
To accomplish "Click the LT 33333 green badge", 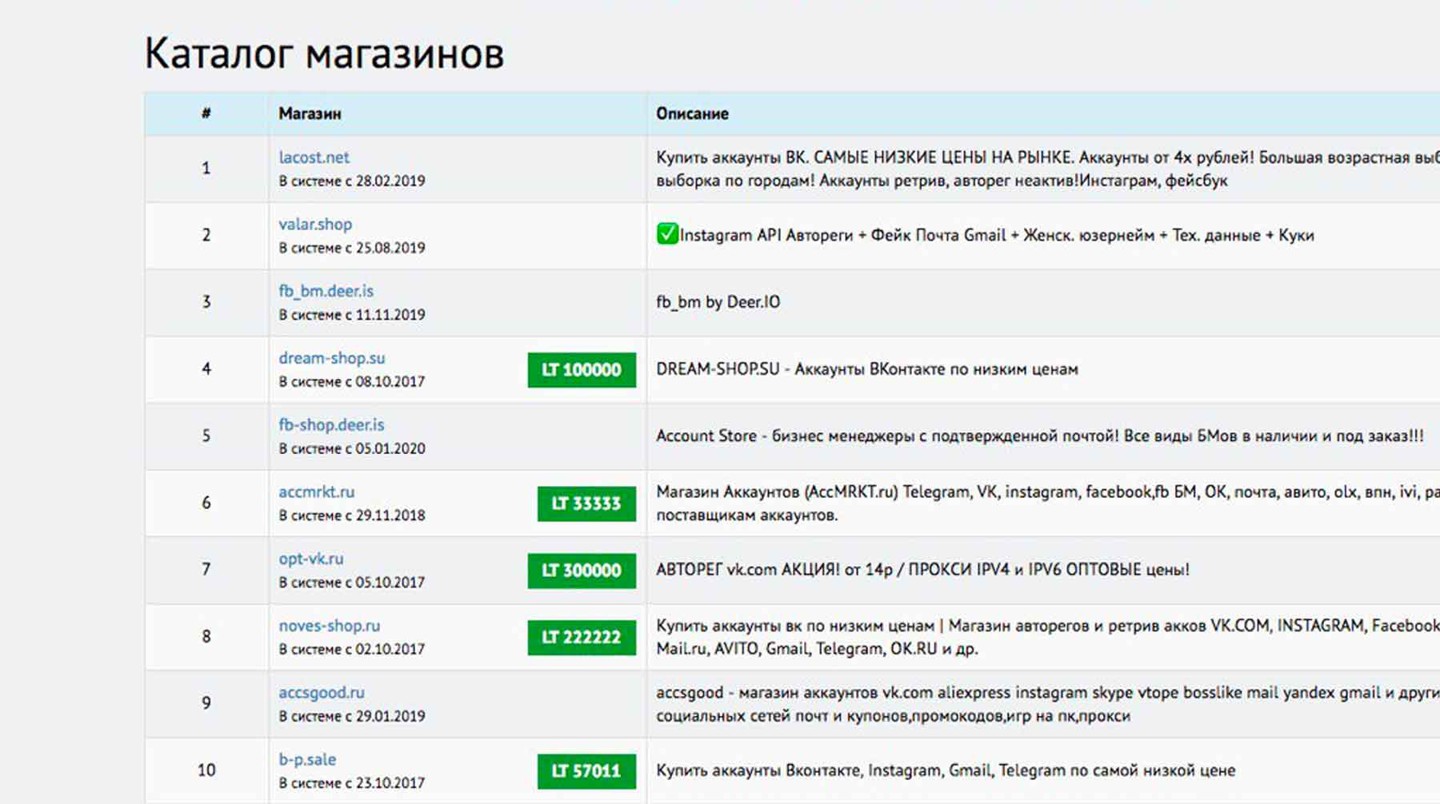I will click(x=587, y=504).
